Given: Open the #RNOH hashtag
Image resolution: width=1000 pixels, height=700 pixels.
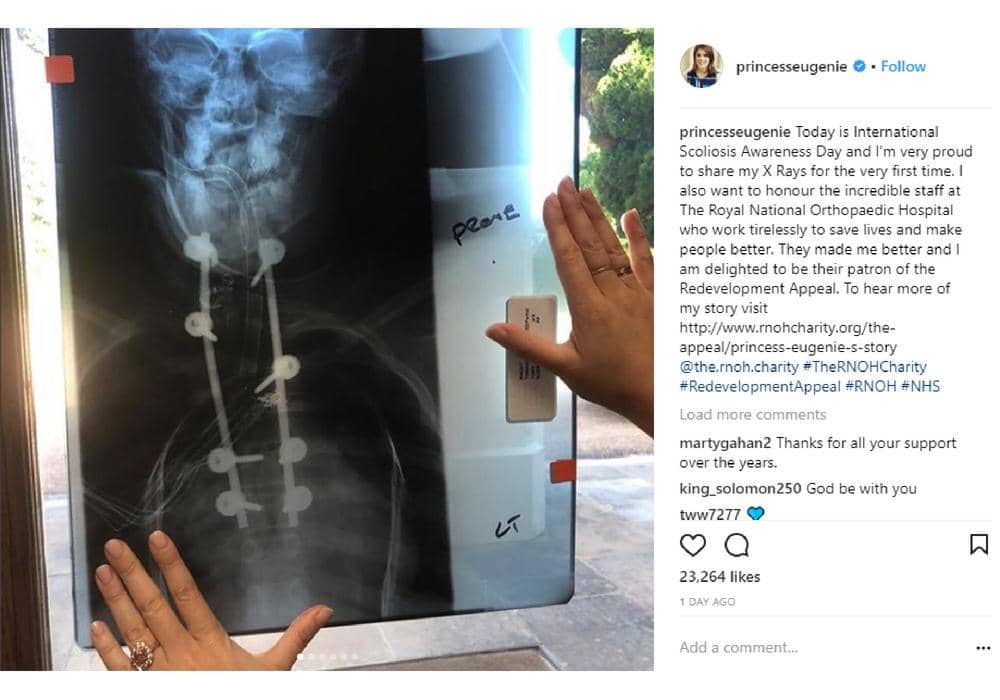Looking at the screenshot, I should click(871, 386).
